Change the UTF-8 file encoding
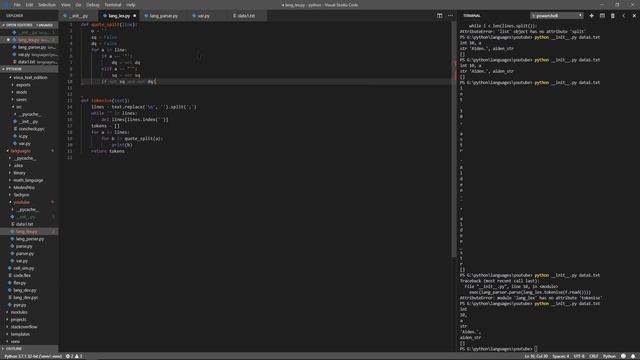This screenshot has width=640, height=360. tap(579, 356)
